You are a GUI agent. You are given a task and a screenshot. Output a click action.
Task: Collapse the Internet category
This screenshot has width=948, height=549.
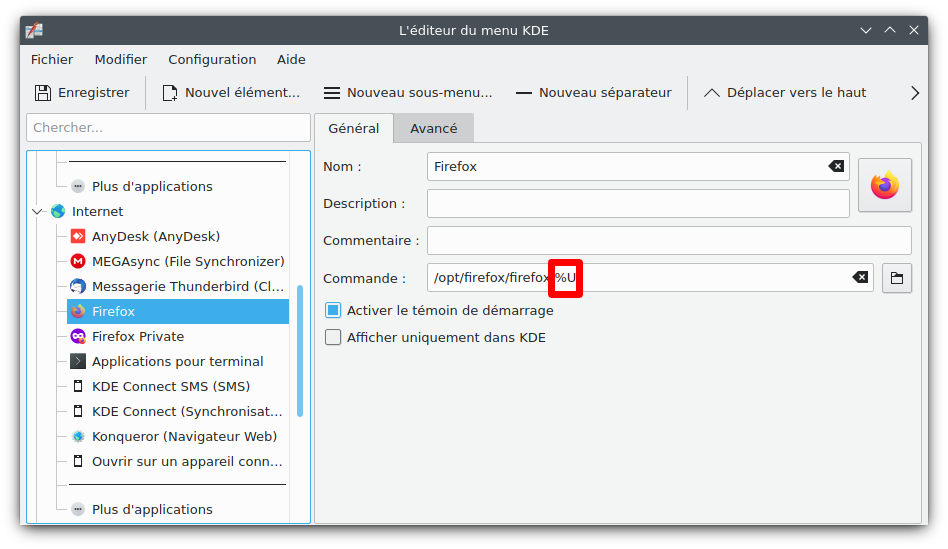(x=37, y=212)
